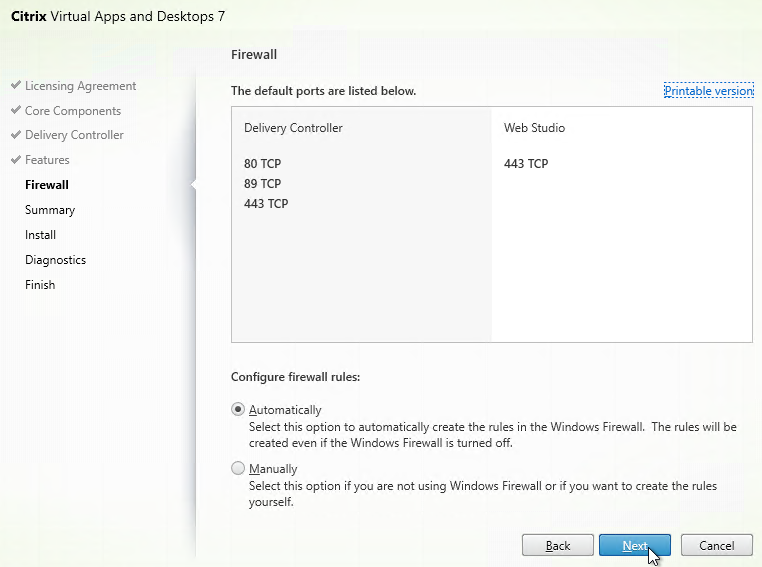Viewport: 762px width, 567px height.
Task: Select the Manually radio button
Action: (x=238, y=468)
